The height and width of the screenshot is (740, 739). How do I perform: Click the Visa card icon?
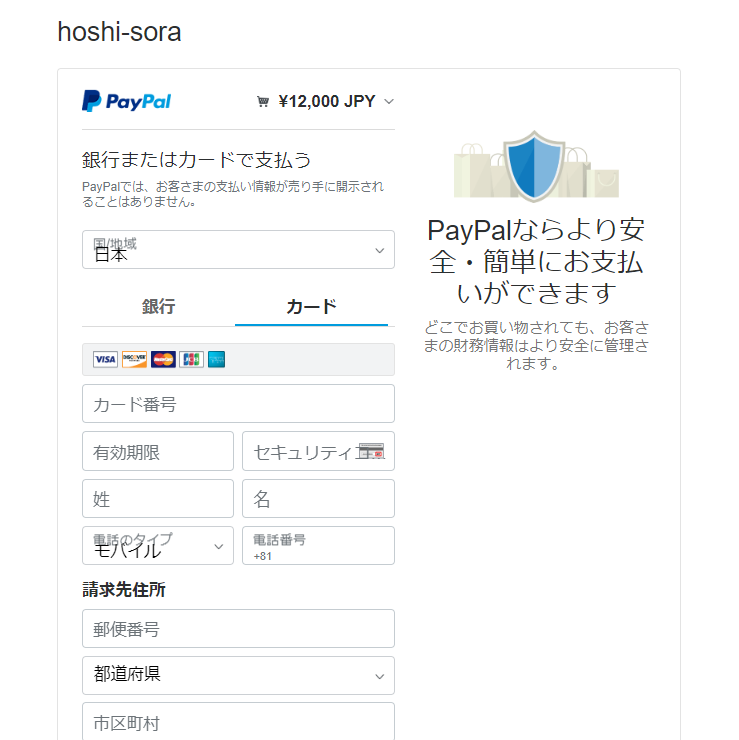[x=105, y=360]
